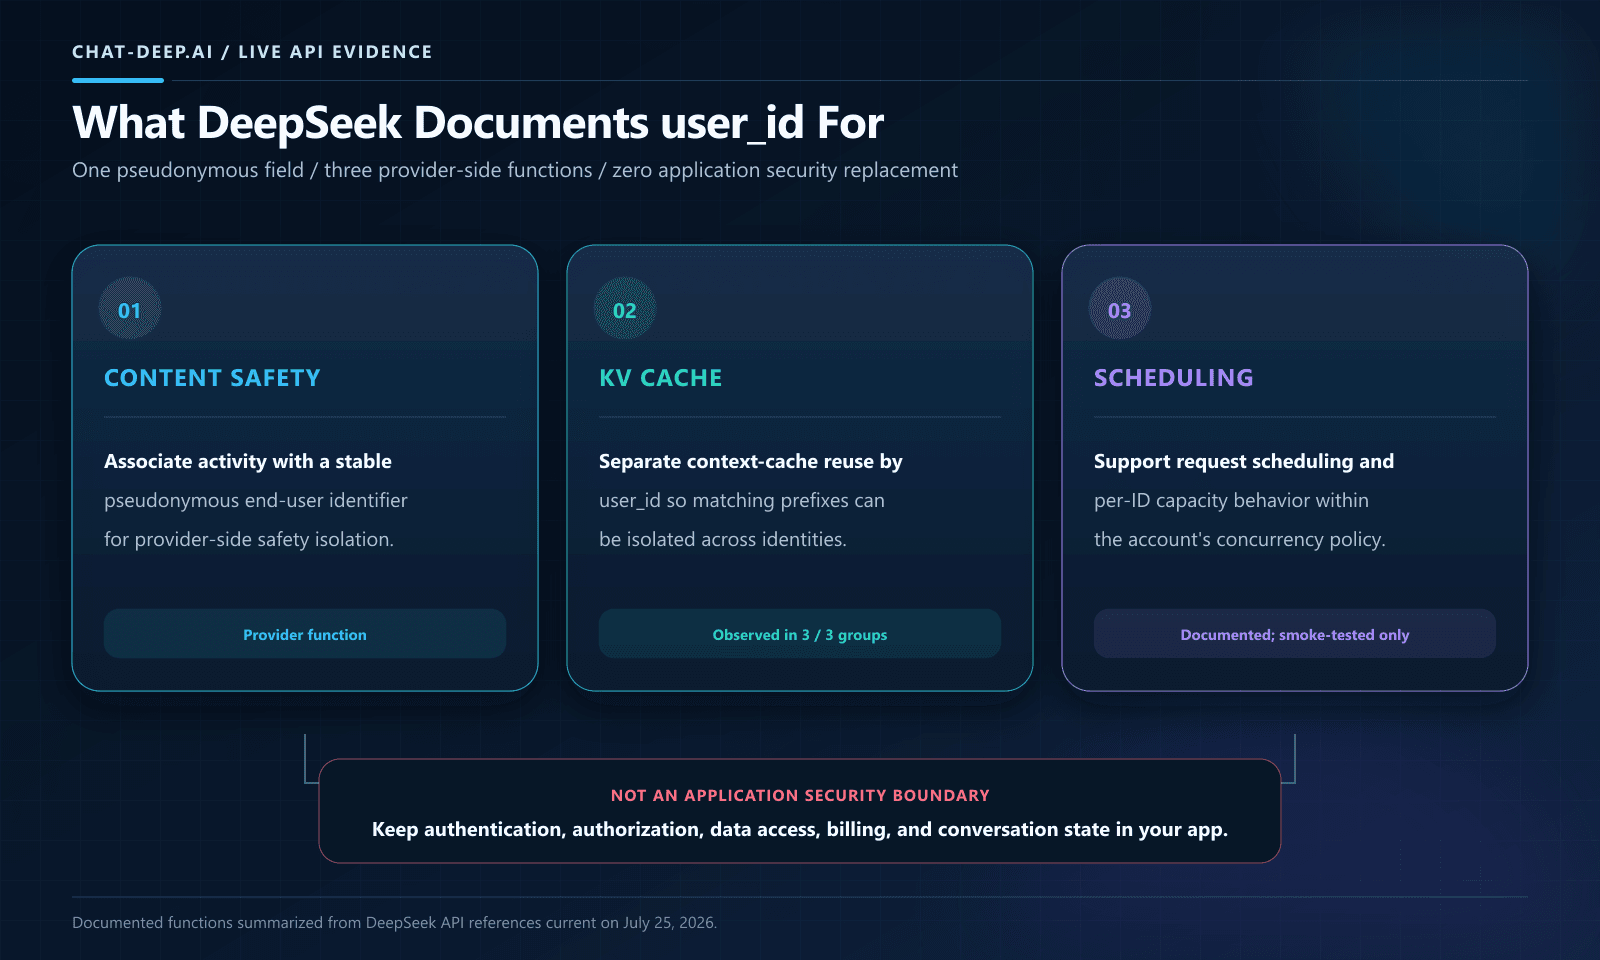This screenshot has height=960, width=1600.
Task: Click the Documented functions summarized footer note
Action: click(x=394, y=922)
